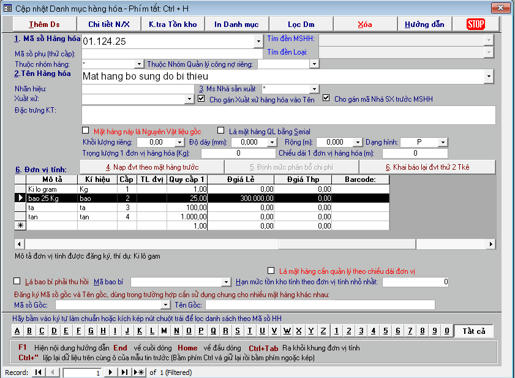
Task: Click the form window title icon
Action: [7, 8]
